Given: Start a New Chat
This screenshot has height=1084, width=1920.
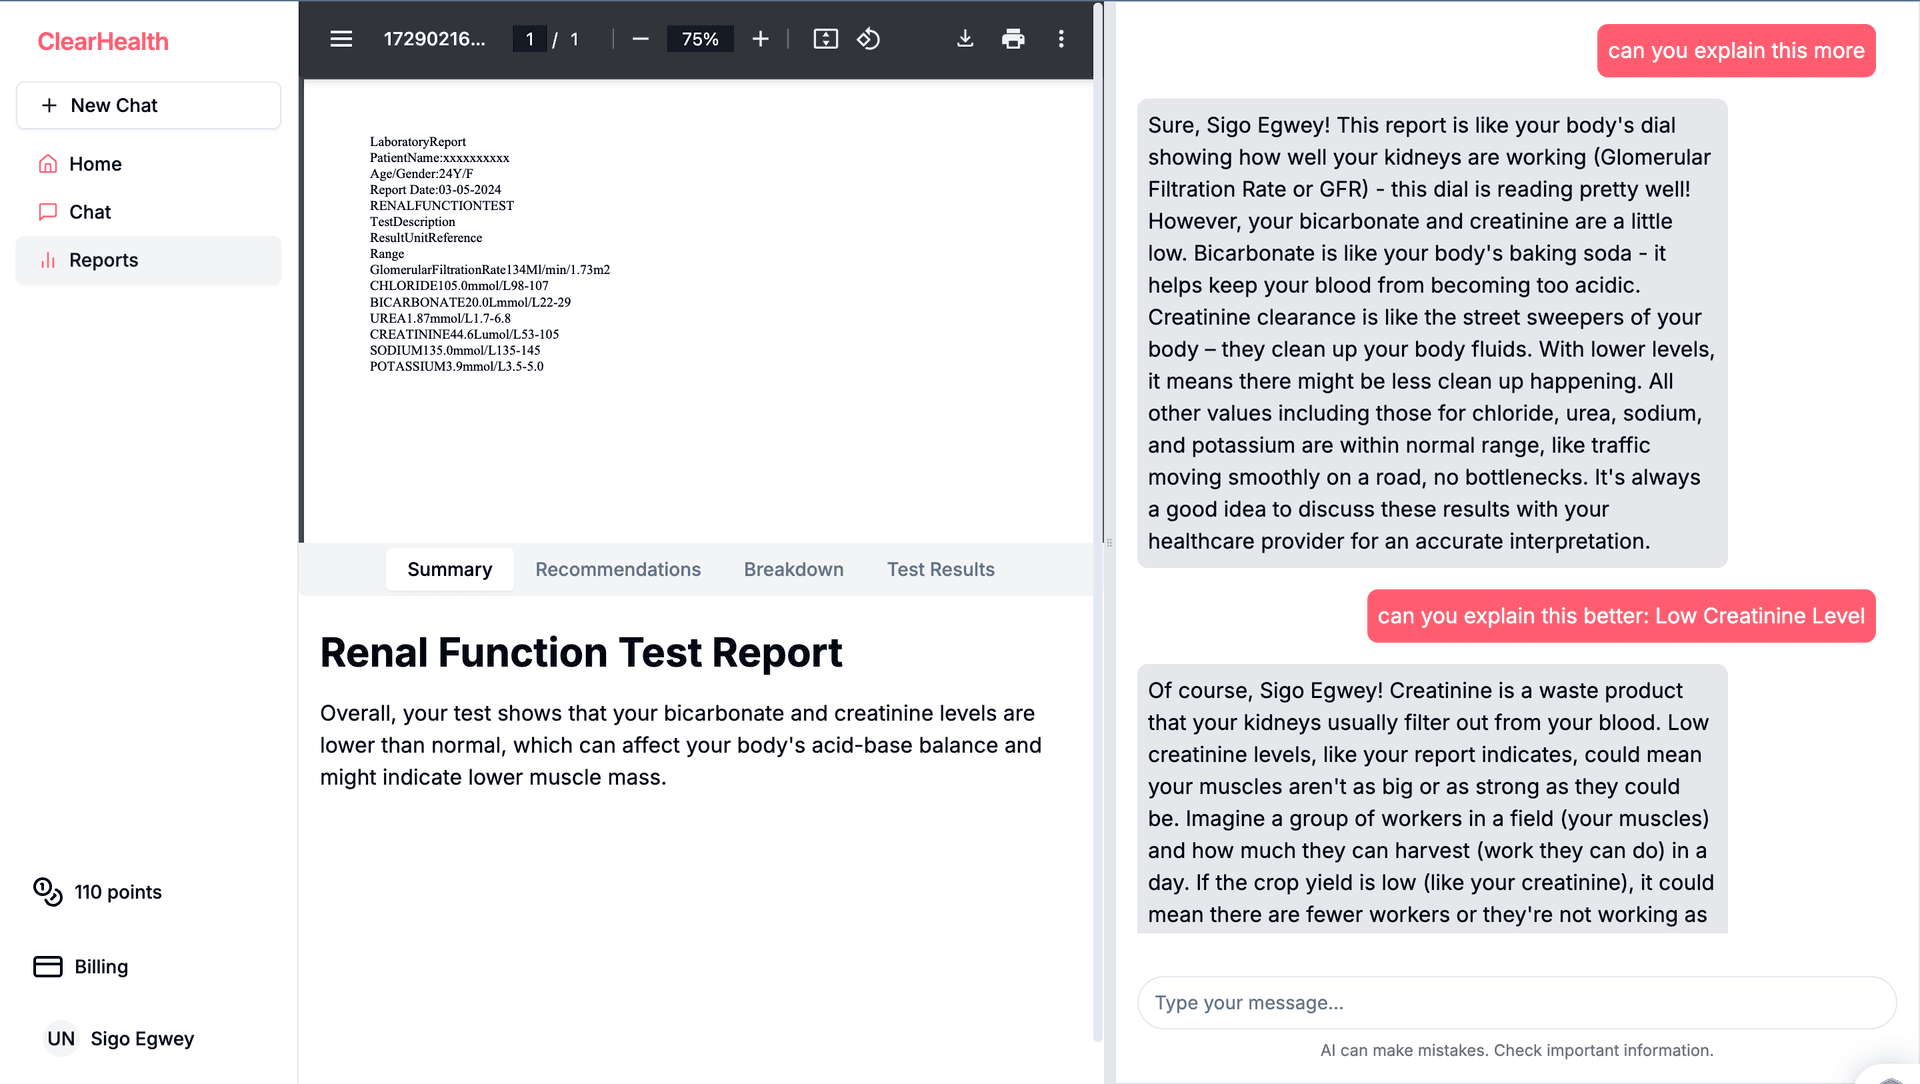Looking at the screenshot, I should point(148,105).
